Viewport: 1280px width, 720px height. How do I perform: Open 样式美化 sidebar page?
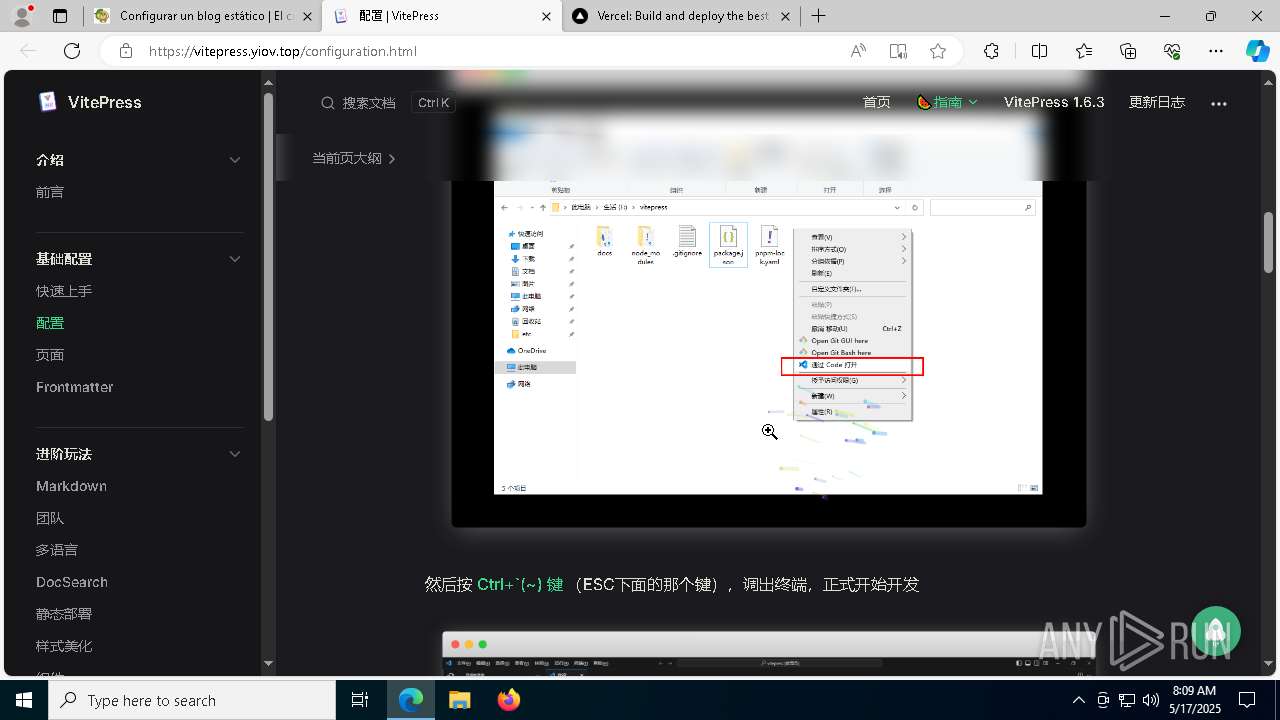[x=64, y=646]
